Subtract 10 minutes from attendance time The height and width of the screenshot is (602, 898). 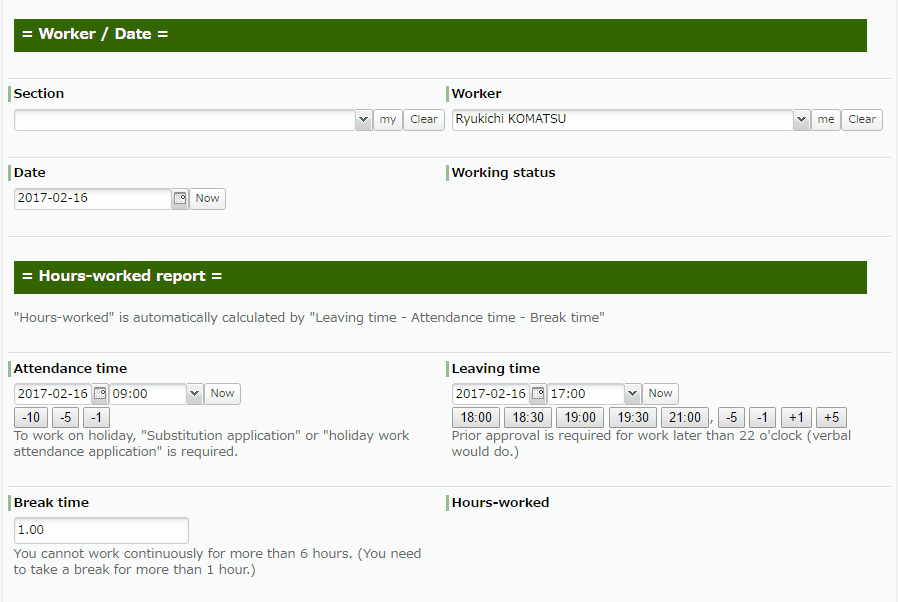(30, 417)
